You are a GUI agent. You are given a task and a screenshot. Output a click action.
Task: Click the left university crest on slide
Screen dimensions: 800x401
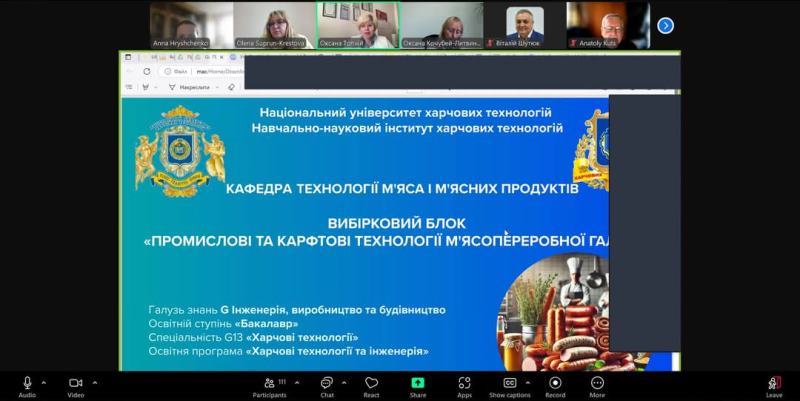tap(180, 151)
